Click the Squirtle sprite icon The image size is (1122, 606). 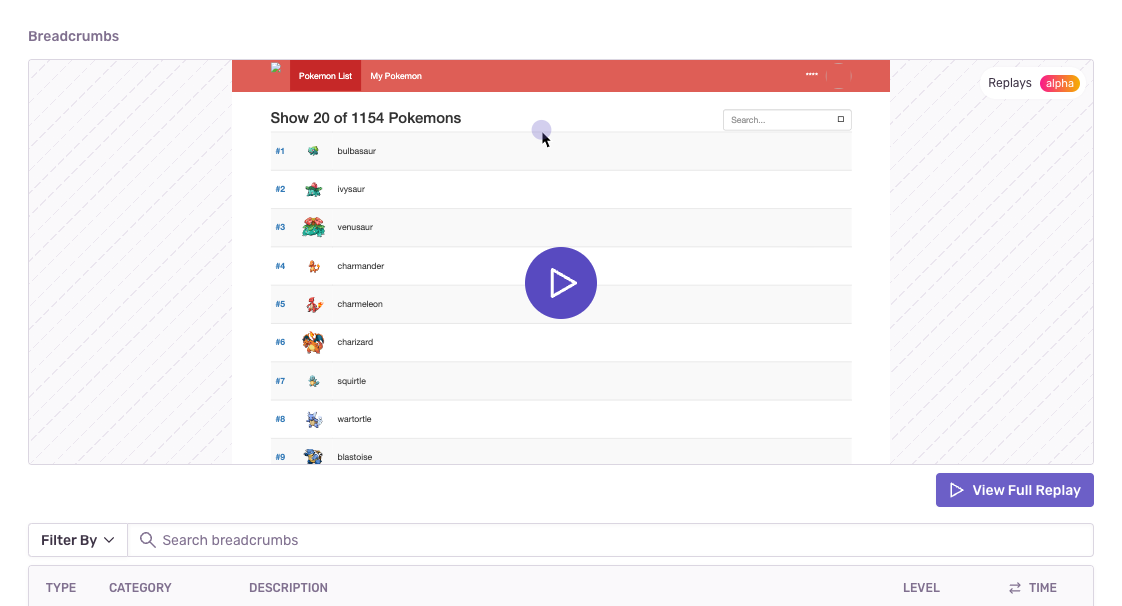312,380
